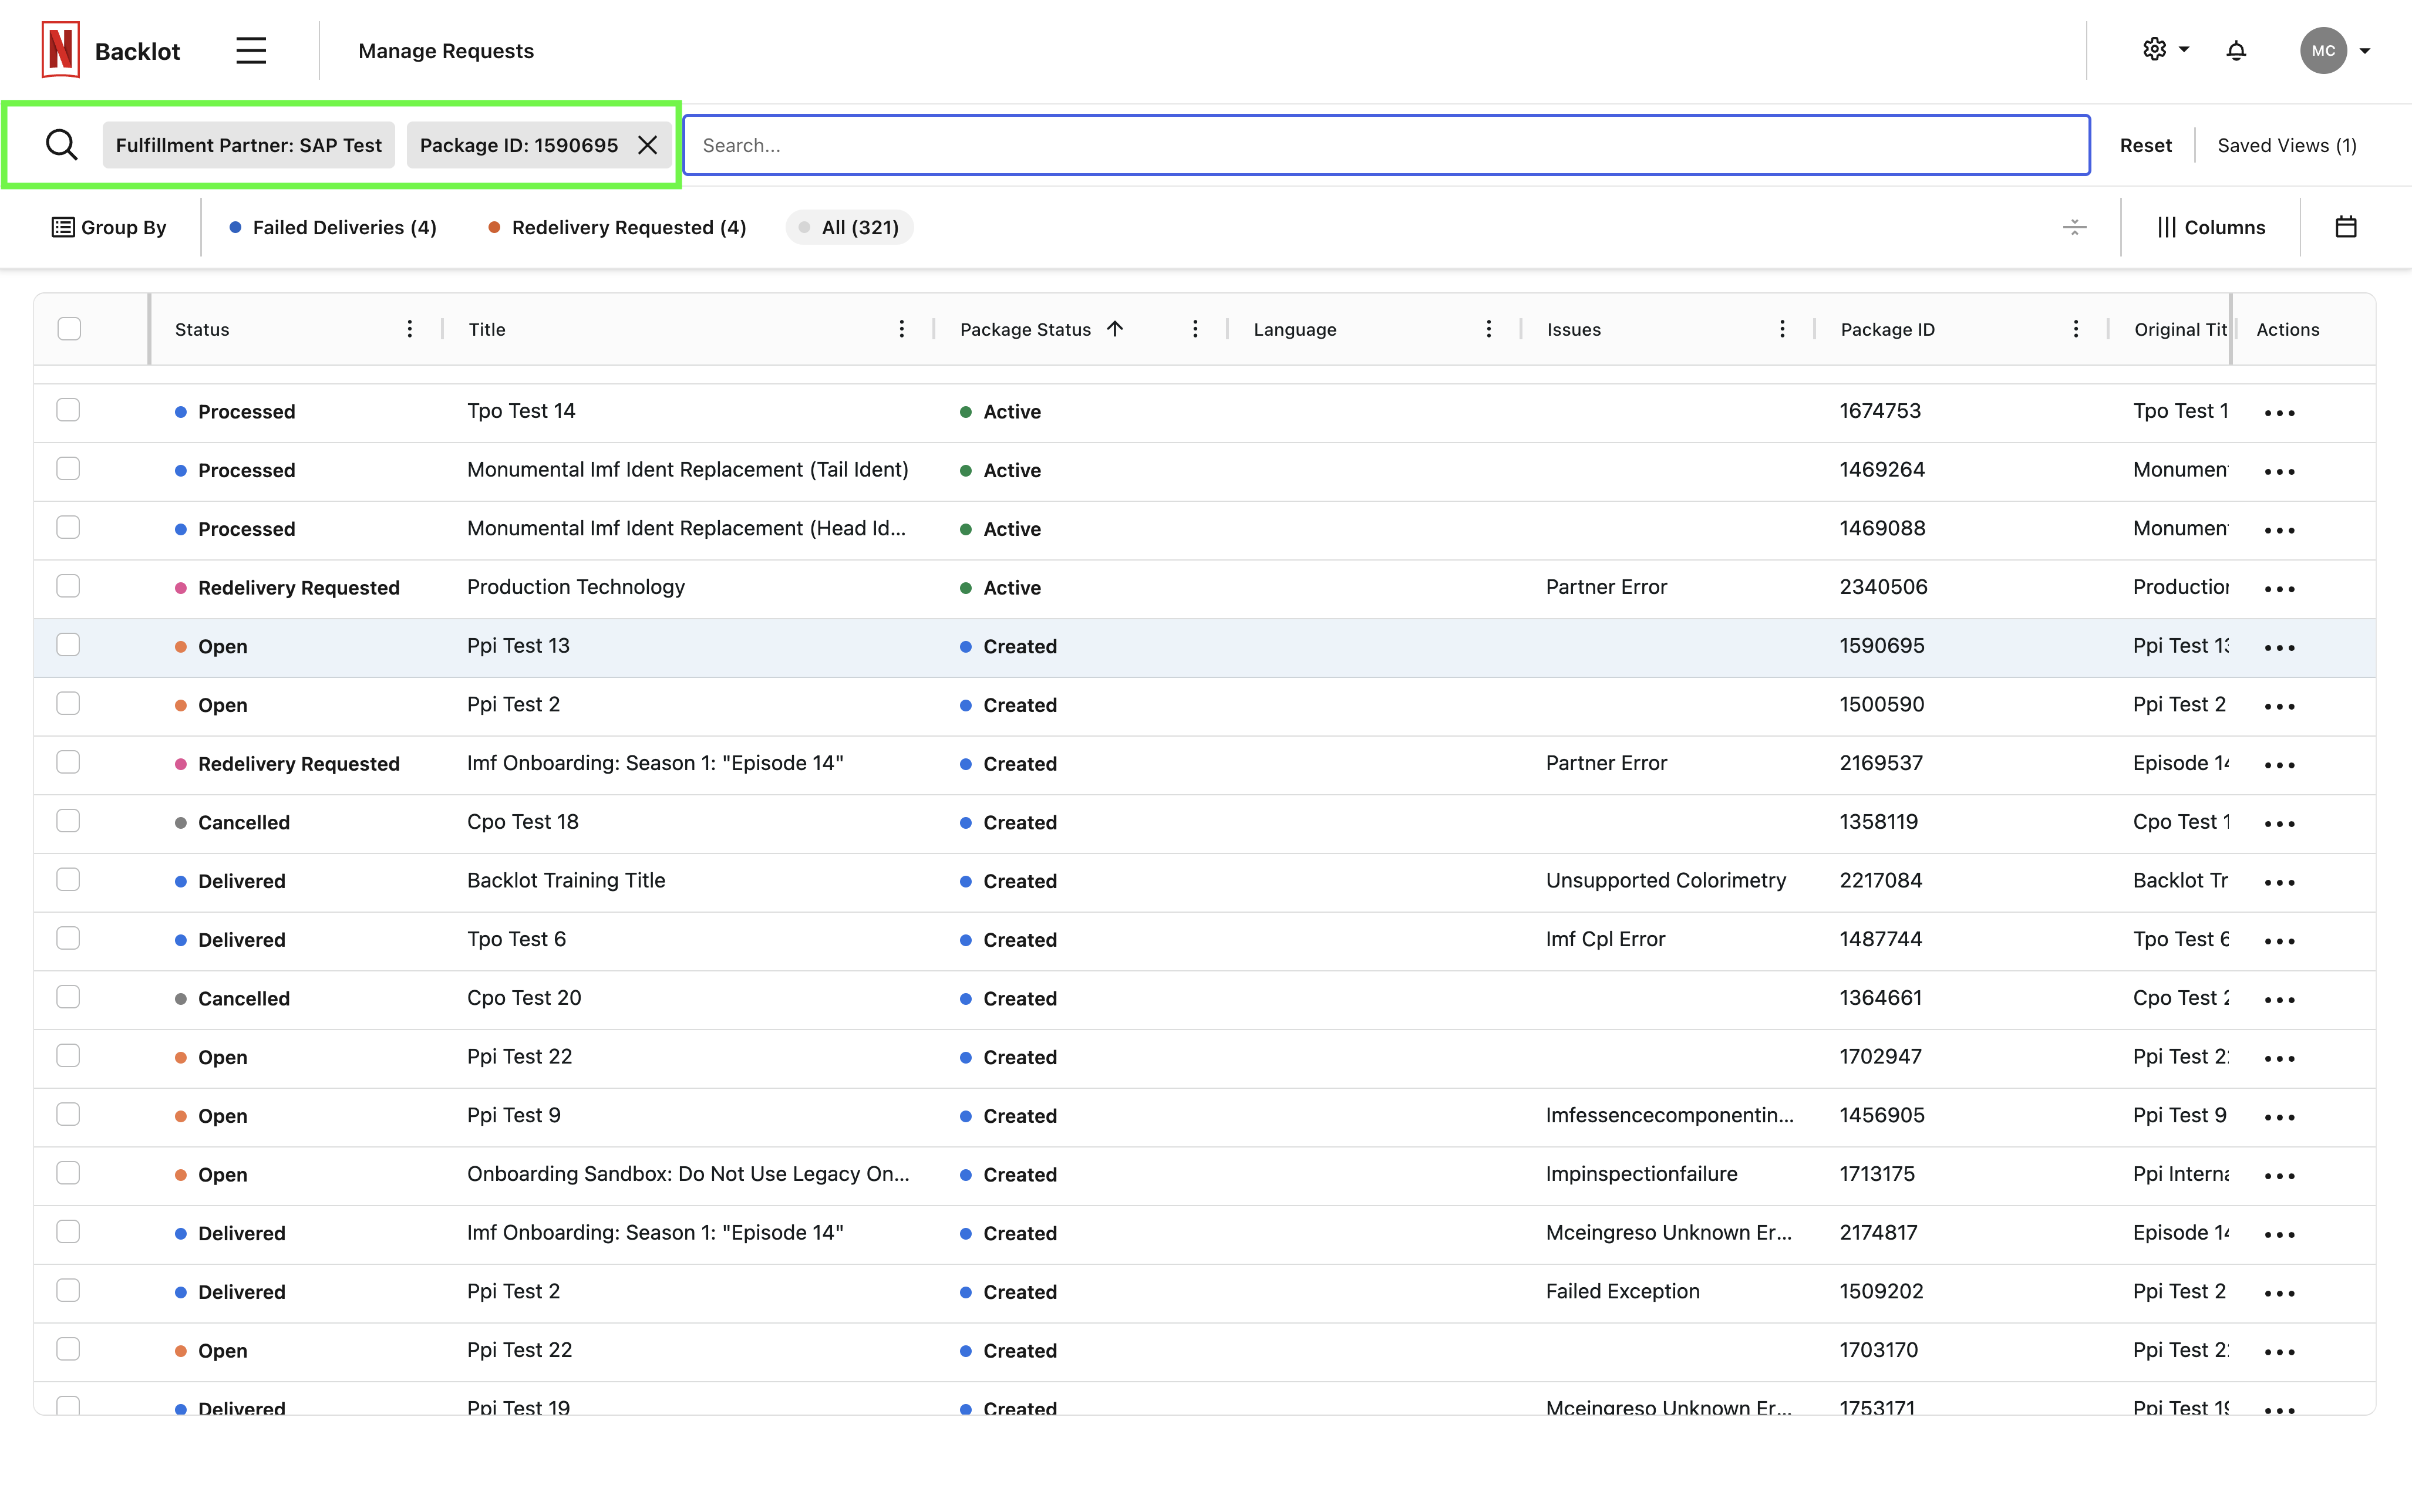Remove the Package ID 1590695 filter chip
Screen dimensions: 2412x1512
click(648, 145)
